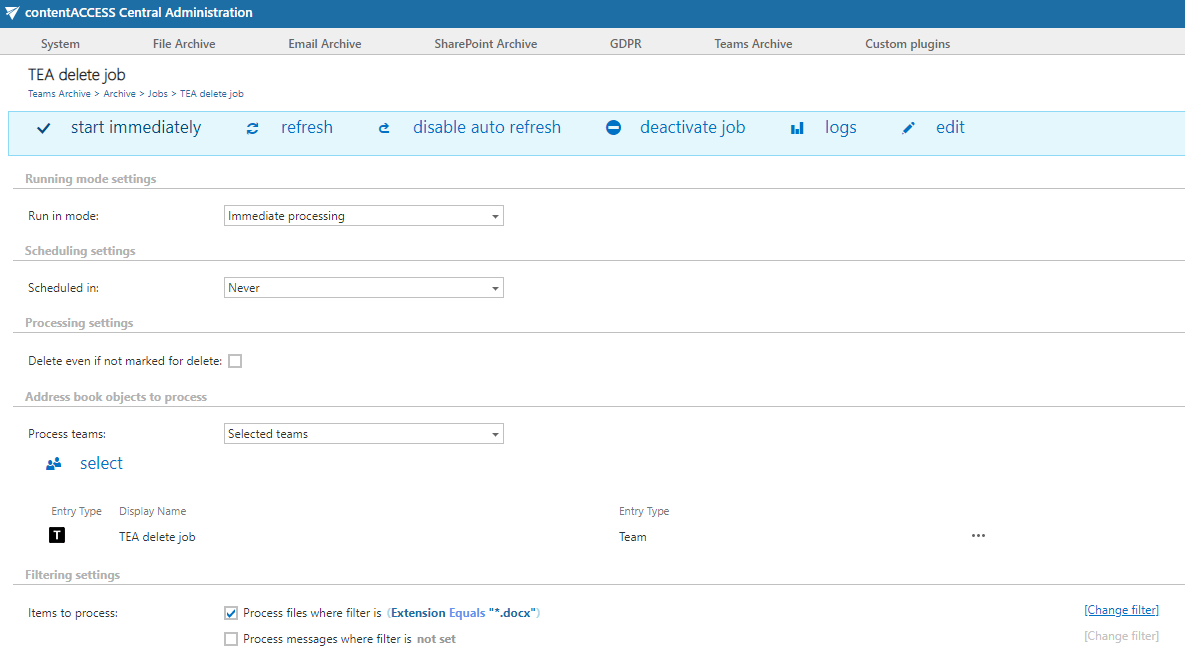The height and width of the screenshot is (657, 1185).
Task: Open the SharePoint Archive menu
Action: click(485, 44)
